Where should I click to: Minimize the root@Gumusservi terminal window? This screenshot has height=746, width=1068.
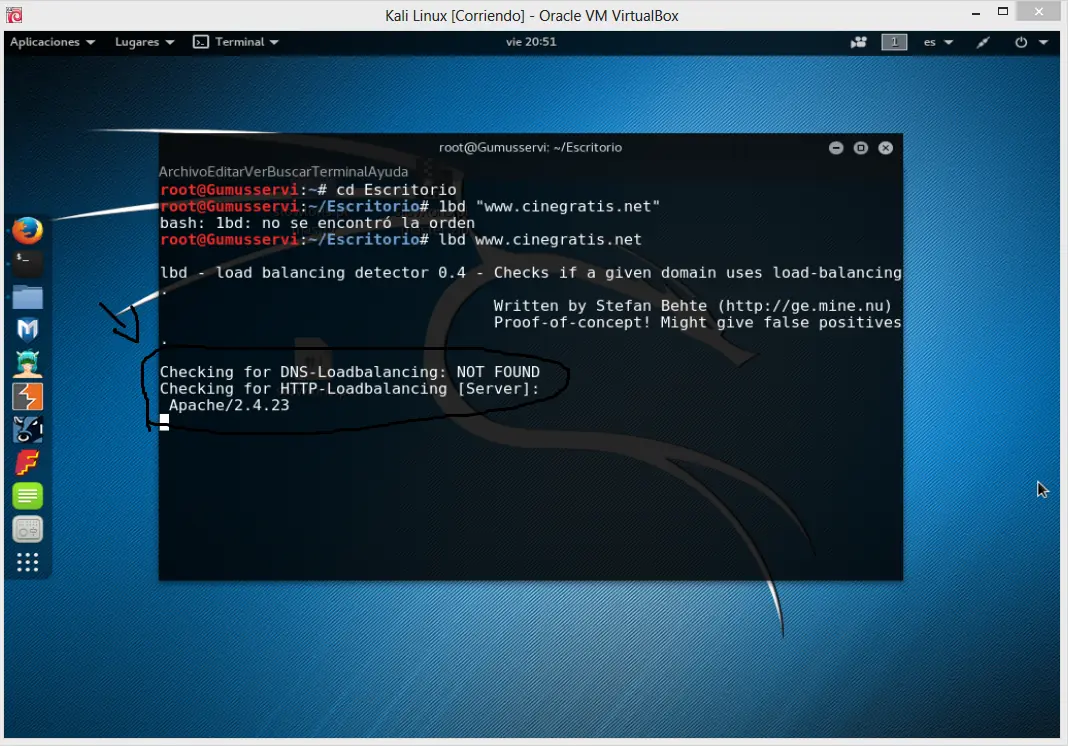pyautogui.click(x=836, y=148)
